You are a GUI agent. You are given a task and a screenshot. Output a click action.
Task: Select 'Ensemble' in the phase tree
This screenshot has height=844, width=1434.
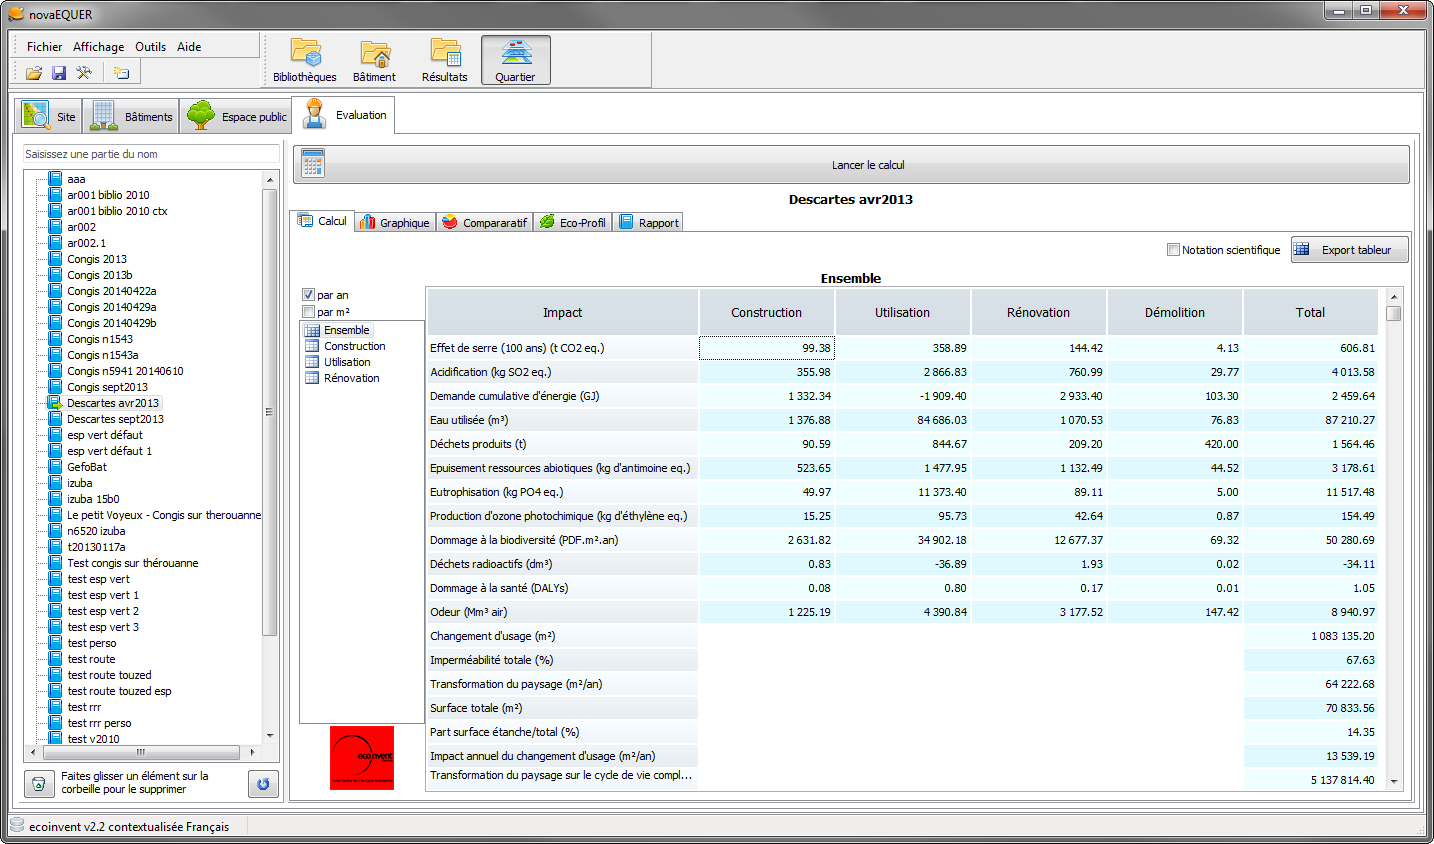346,330
